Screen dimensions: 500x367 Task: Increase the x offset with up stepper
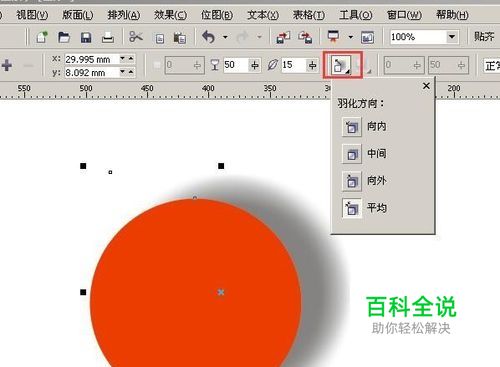(x=131, y=59)
